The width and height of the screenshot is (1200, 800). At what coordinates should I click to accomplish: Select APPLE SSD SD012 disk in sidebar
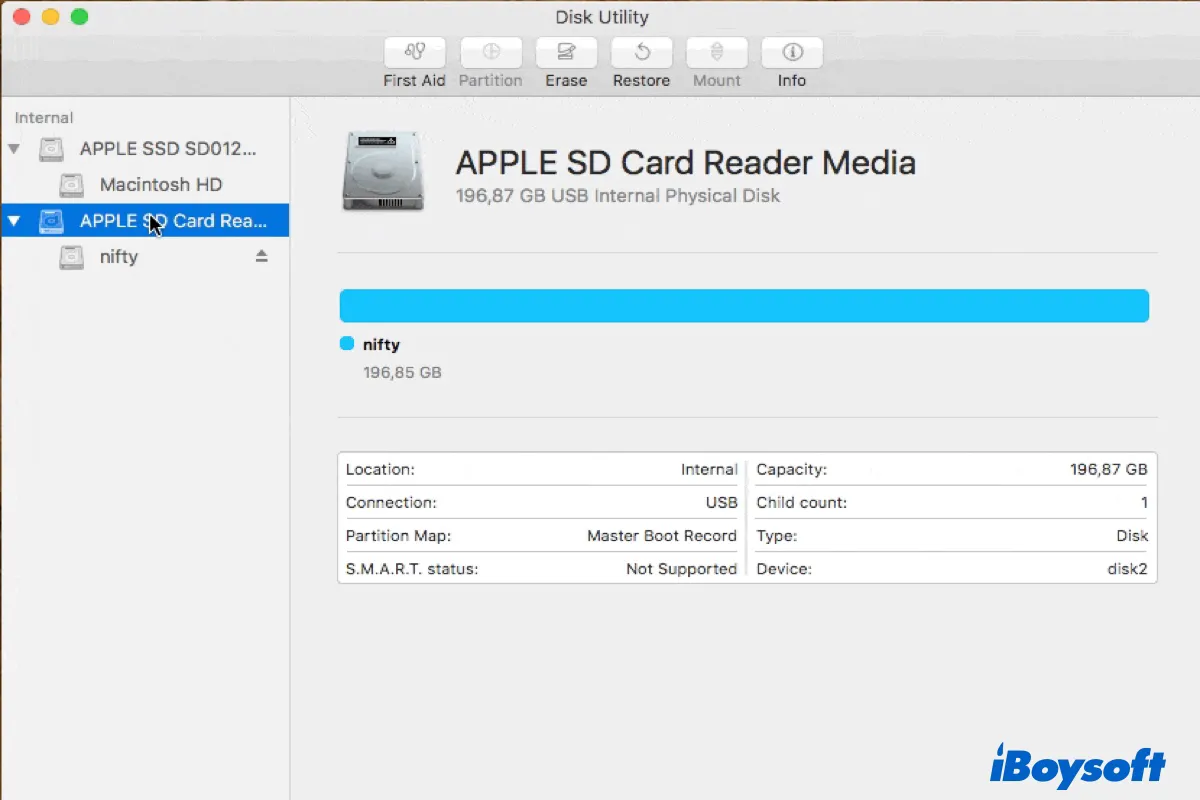tap(167, 149)
